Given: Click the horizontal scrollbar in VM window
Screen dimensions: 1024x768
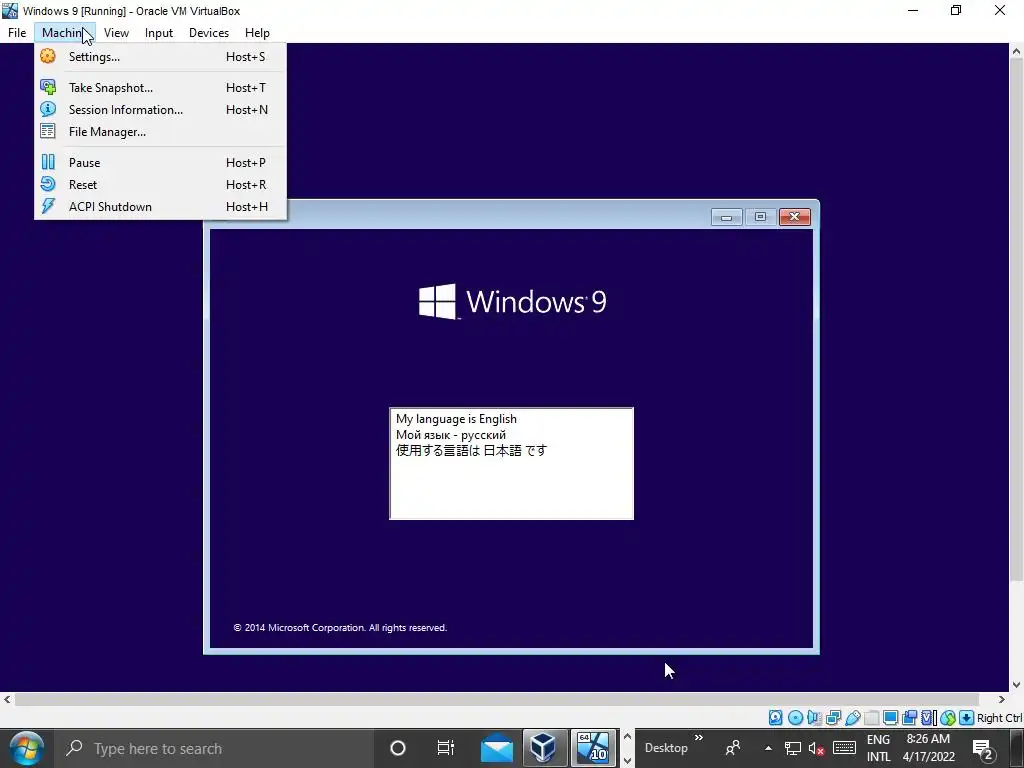Looking at the screenshot, I should coord(496,699).
